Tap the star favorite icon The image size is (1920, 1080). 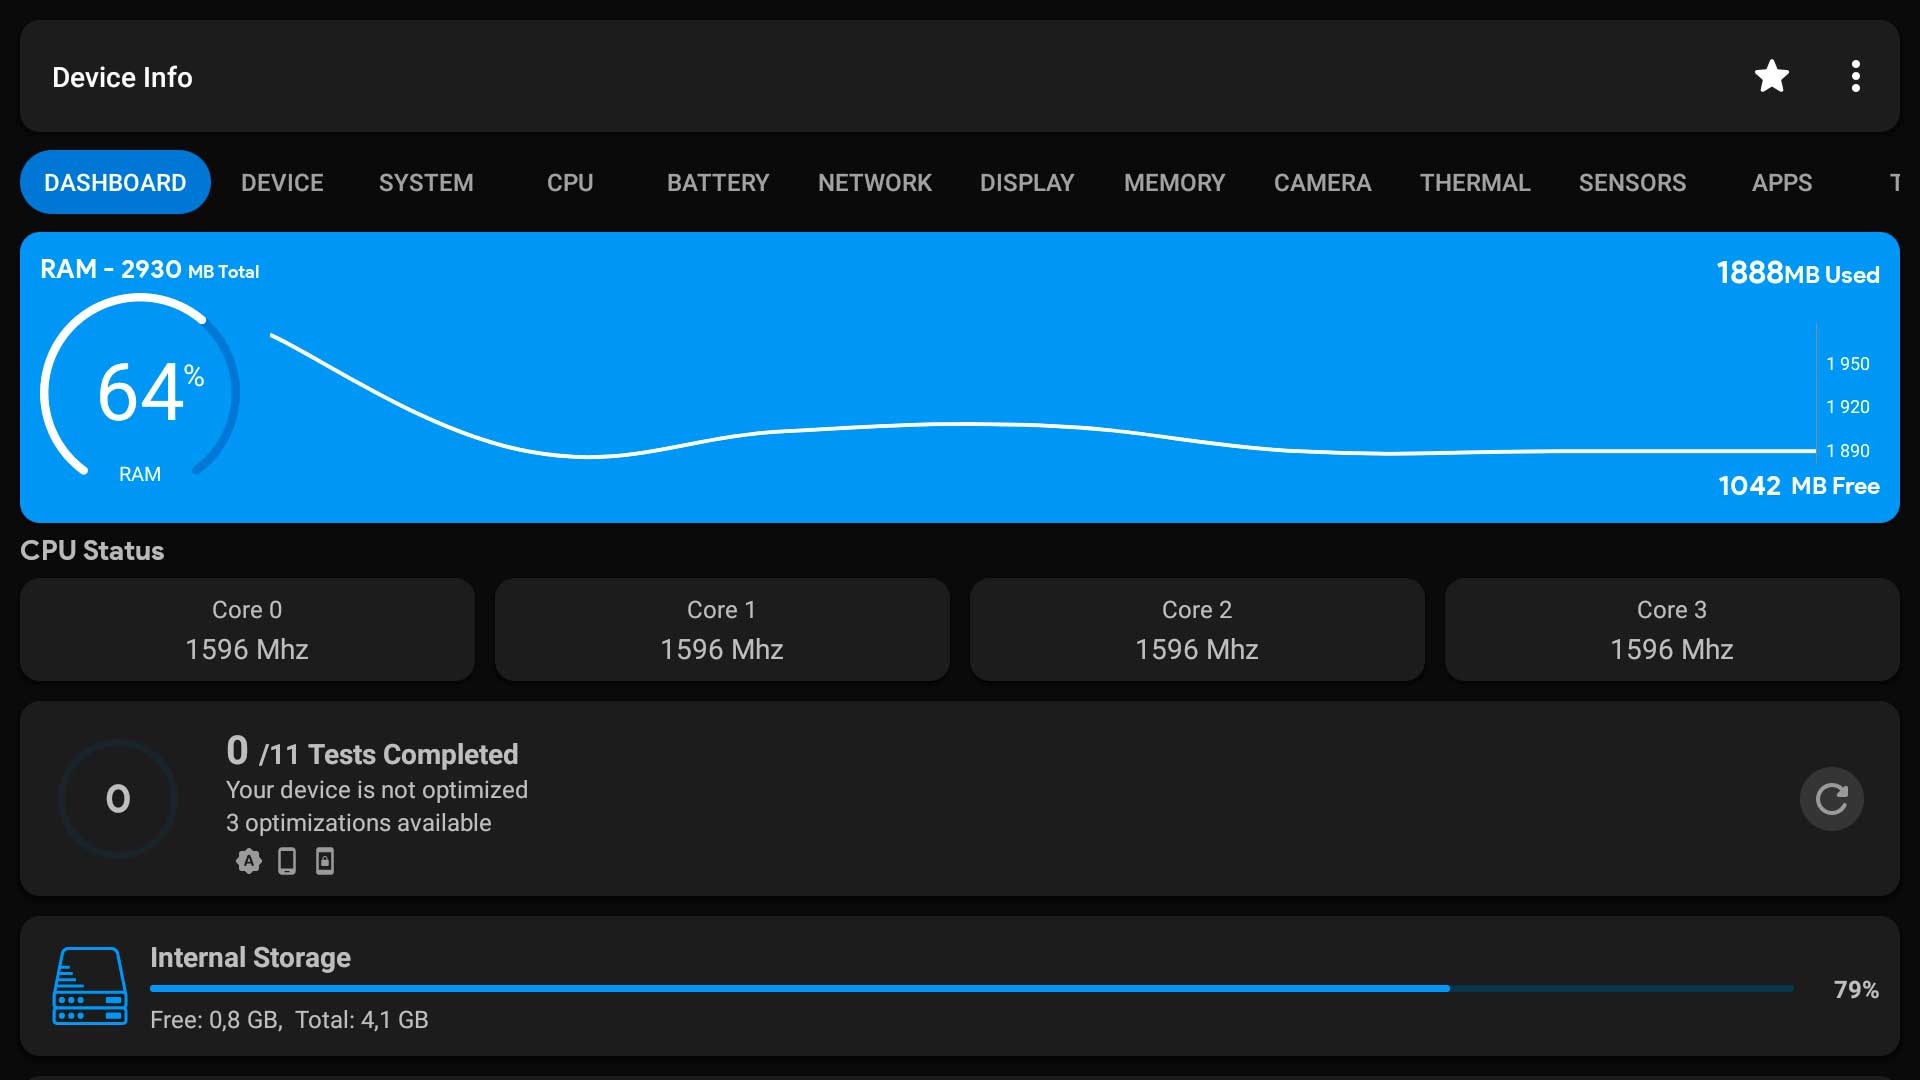tap(1771, 76)
